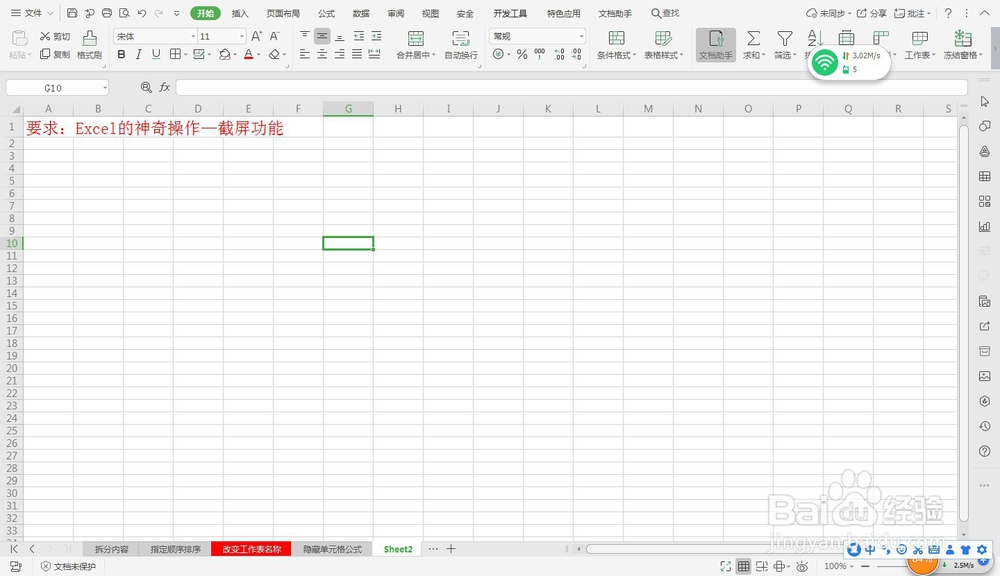Open the red 改变工作表名称 sheet tab
The image size is (1000, 576).
(251, 549)
